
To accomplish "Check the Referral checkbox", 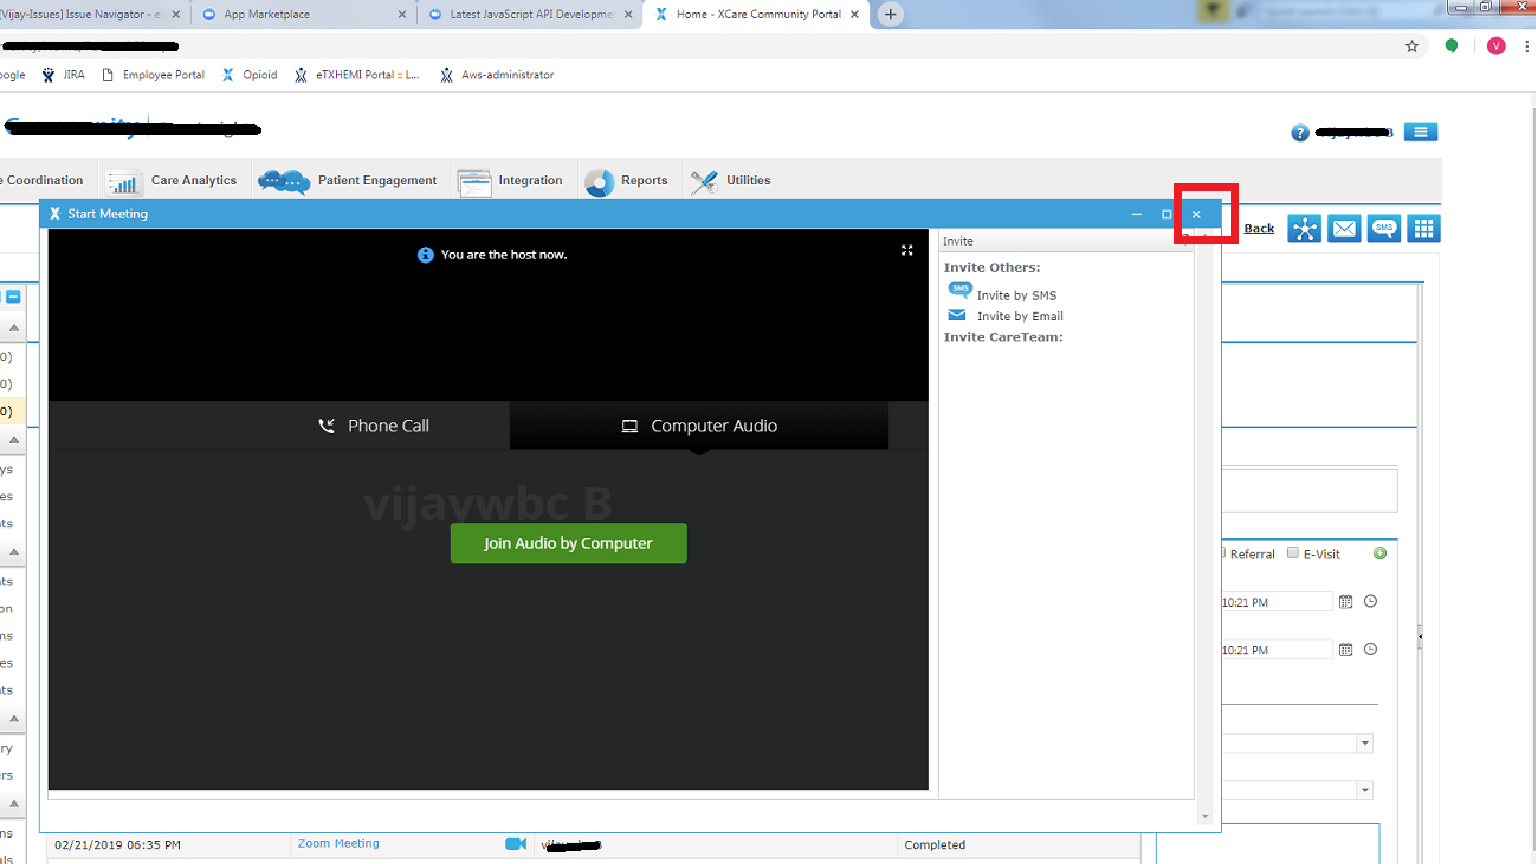I will (x=1222, y=553).
